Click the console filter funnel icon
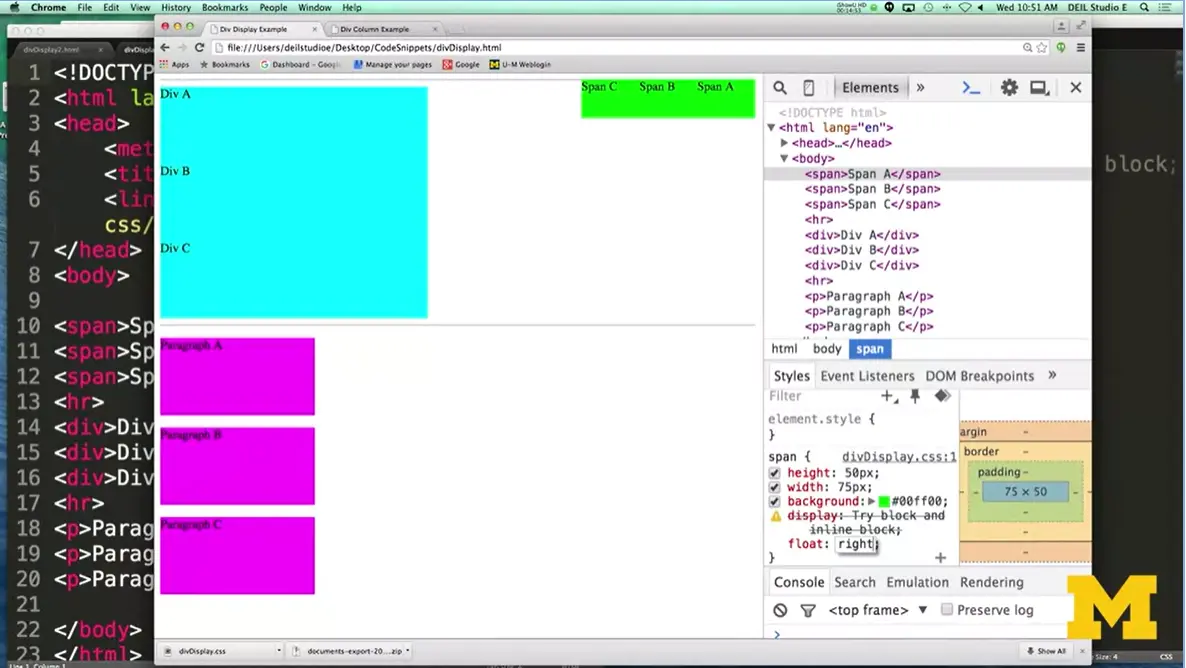The image size is (1186, 668). 808,610
